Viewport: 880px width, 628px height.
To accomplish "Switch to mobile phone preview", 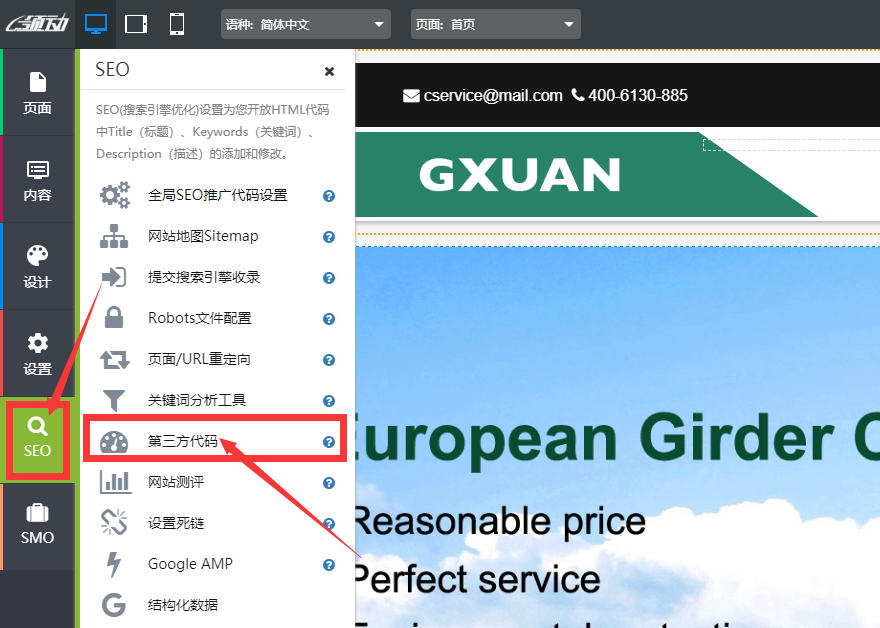I will 177,24.
